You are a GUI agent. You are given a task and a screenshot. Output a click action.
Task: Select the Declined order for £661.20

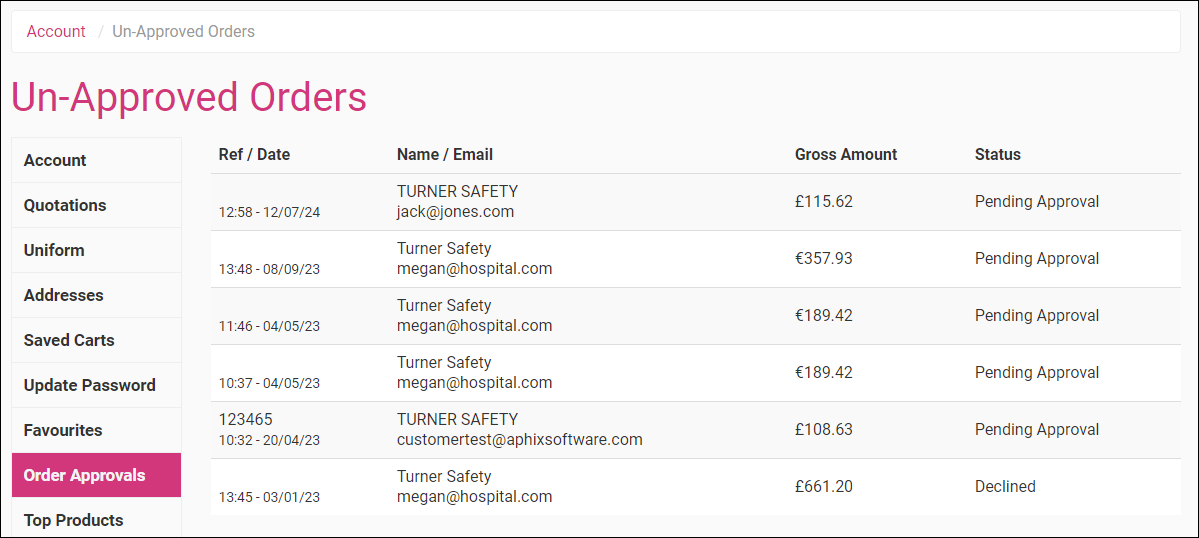pos(1005,487)
